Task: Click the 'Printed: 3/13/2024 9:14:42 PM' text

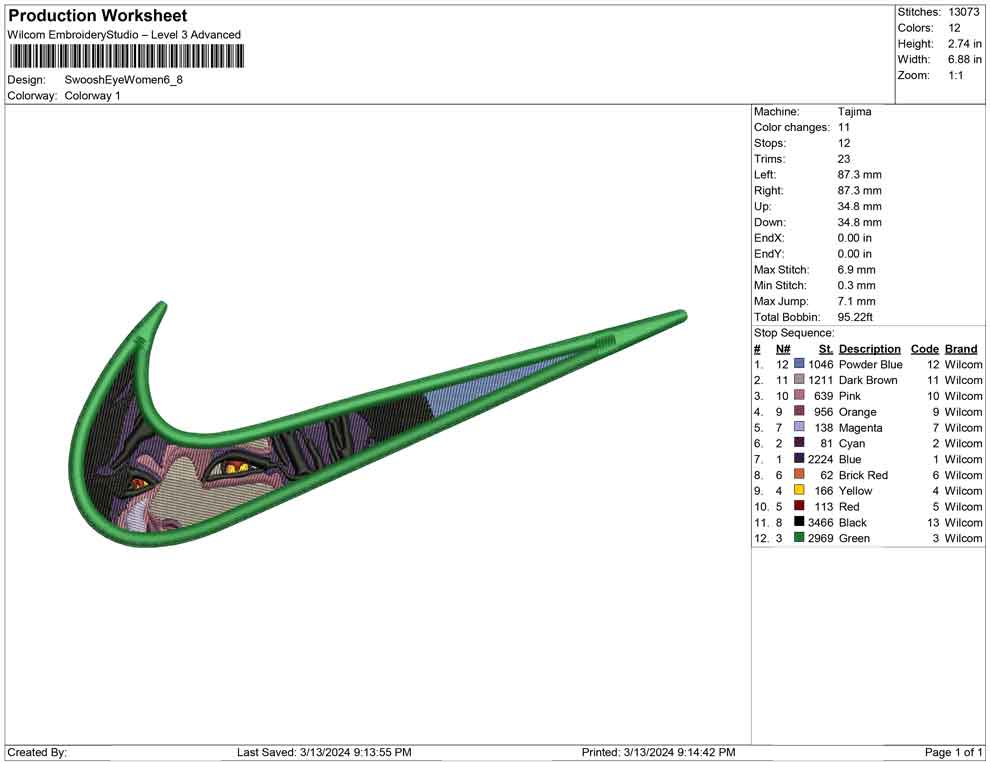Action: pyautogui.click(x=658, y=752)
